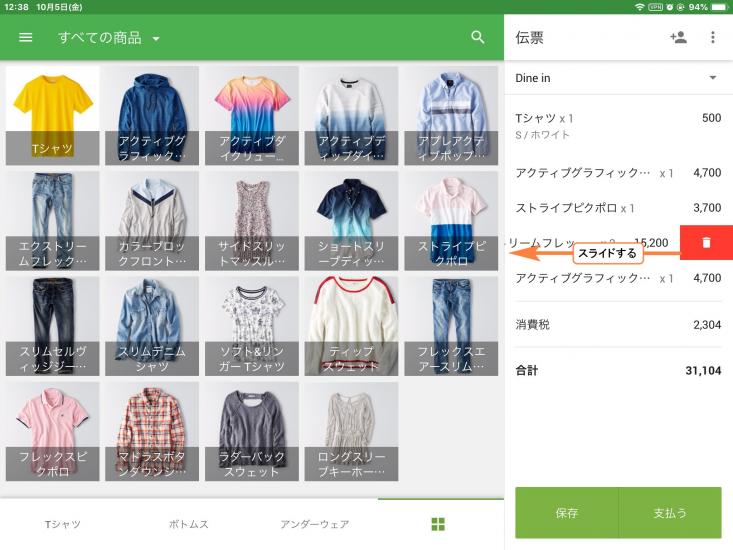733x550 pixels.
Task: Select the blue hoodie アクティブグラフィック product
Action: coord(152,115)
